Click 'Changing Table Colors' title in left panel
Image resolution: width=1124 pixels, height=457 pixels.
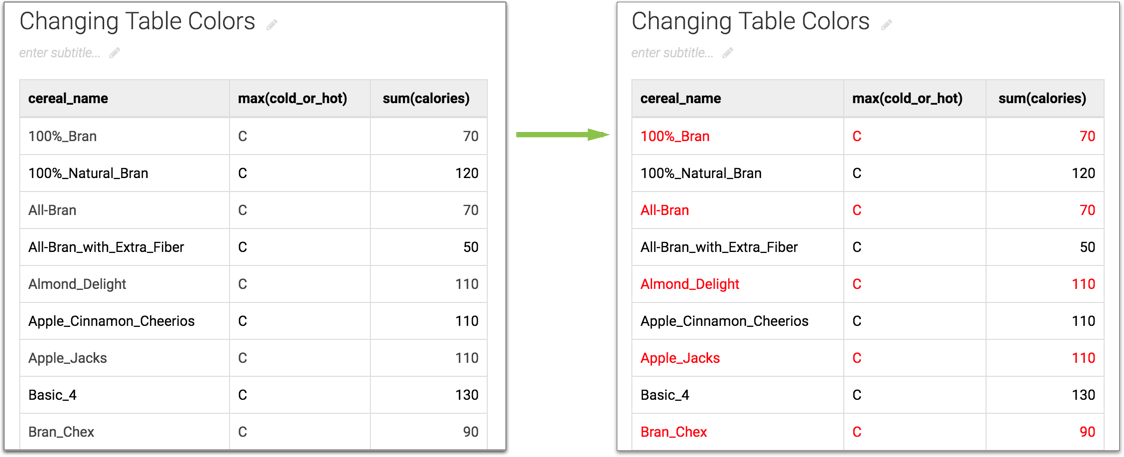137,22
